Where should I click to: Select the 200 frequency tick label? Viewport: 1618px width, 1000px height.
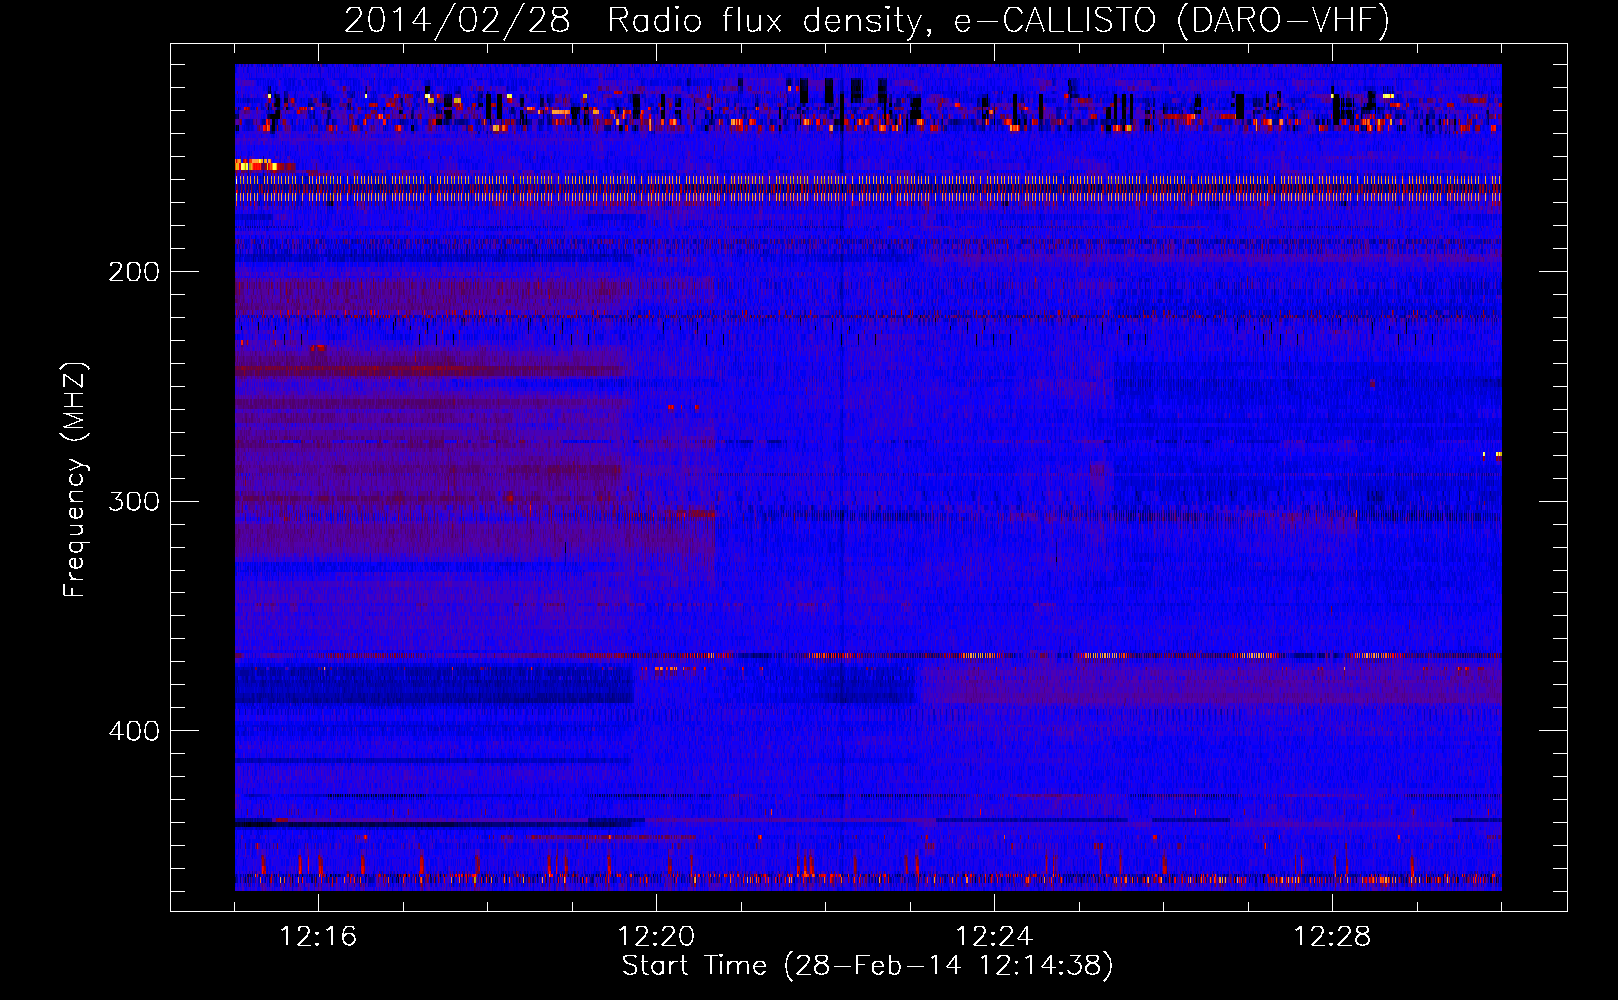[x=134, y=272]
